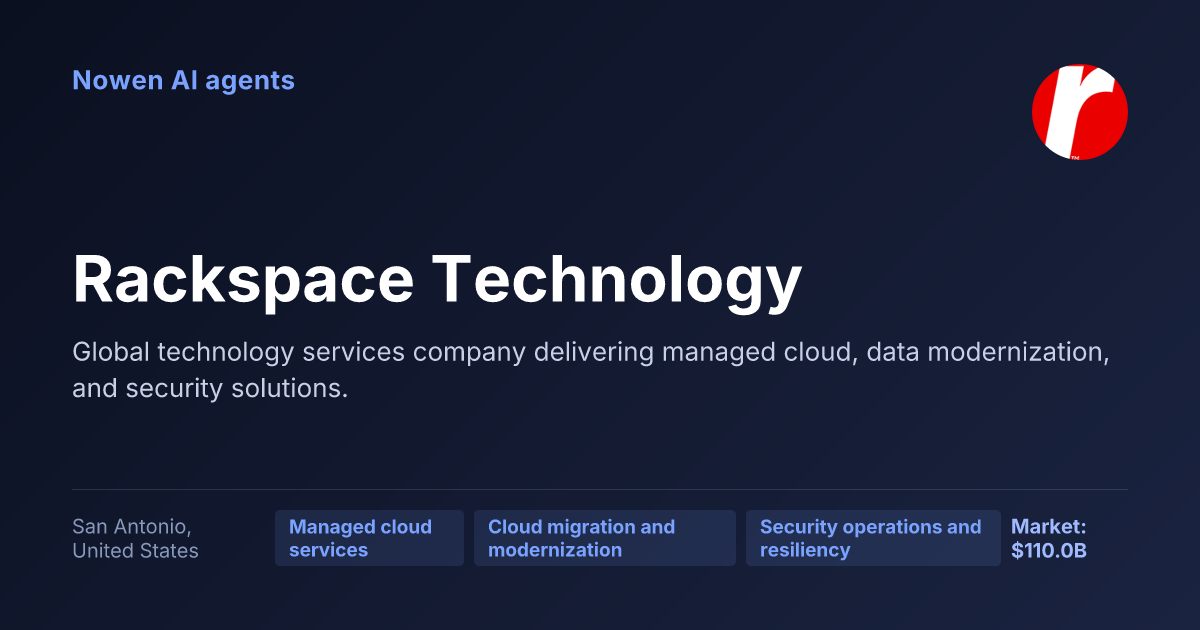Click the Managed cloud services tag

[369, 538]
